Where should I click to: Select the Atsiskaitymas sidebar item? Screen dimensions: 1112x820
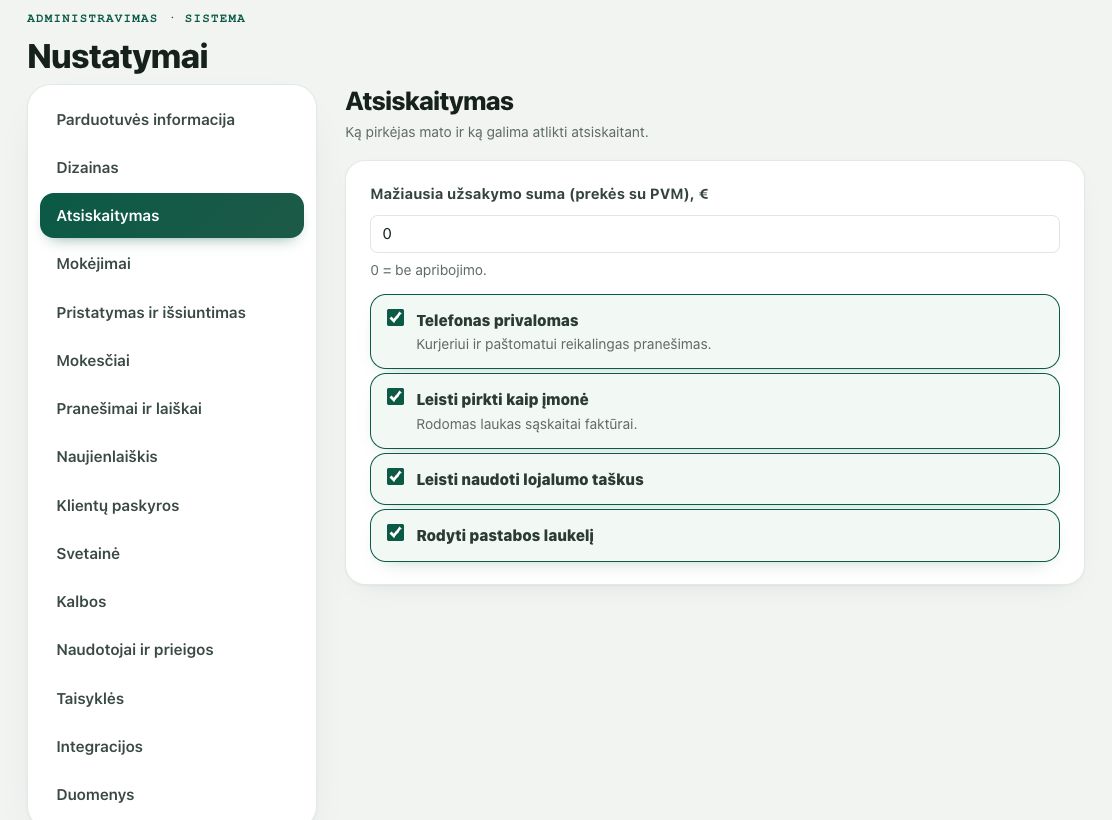(172, 216)
